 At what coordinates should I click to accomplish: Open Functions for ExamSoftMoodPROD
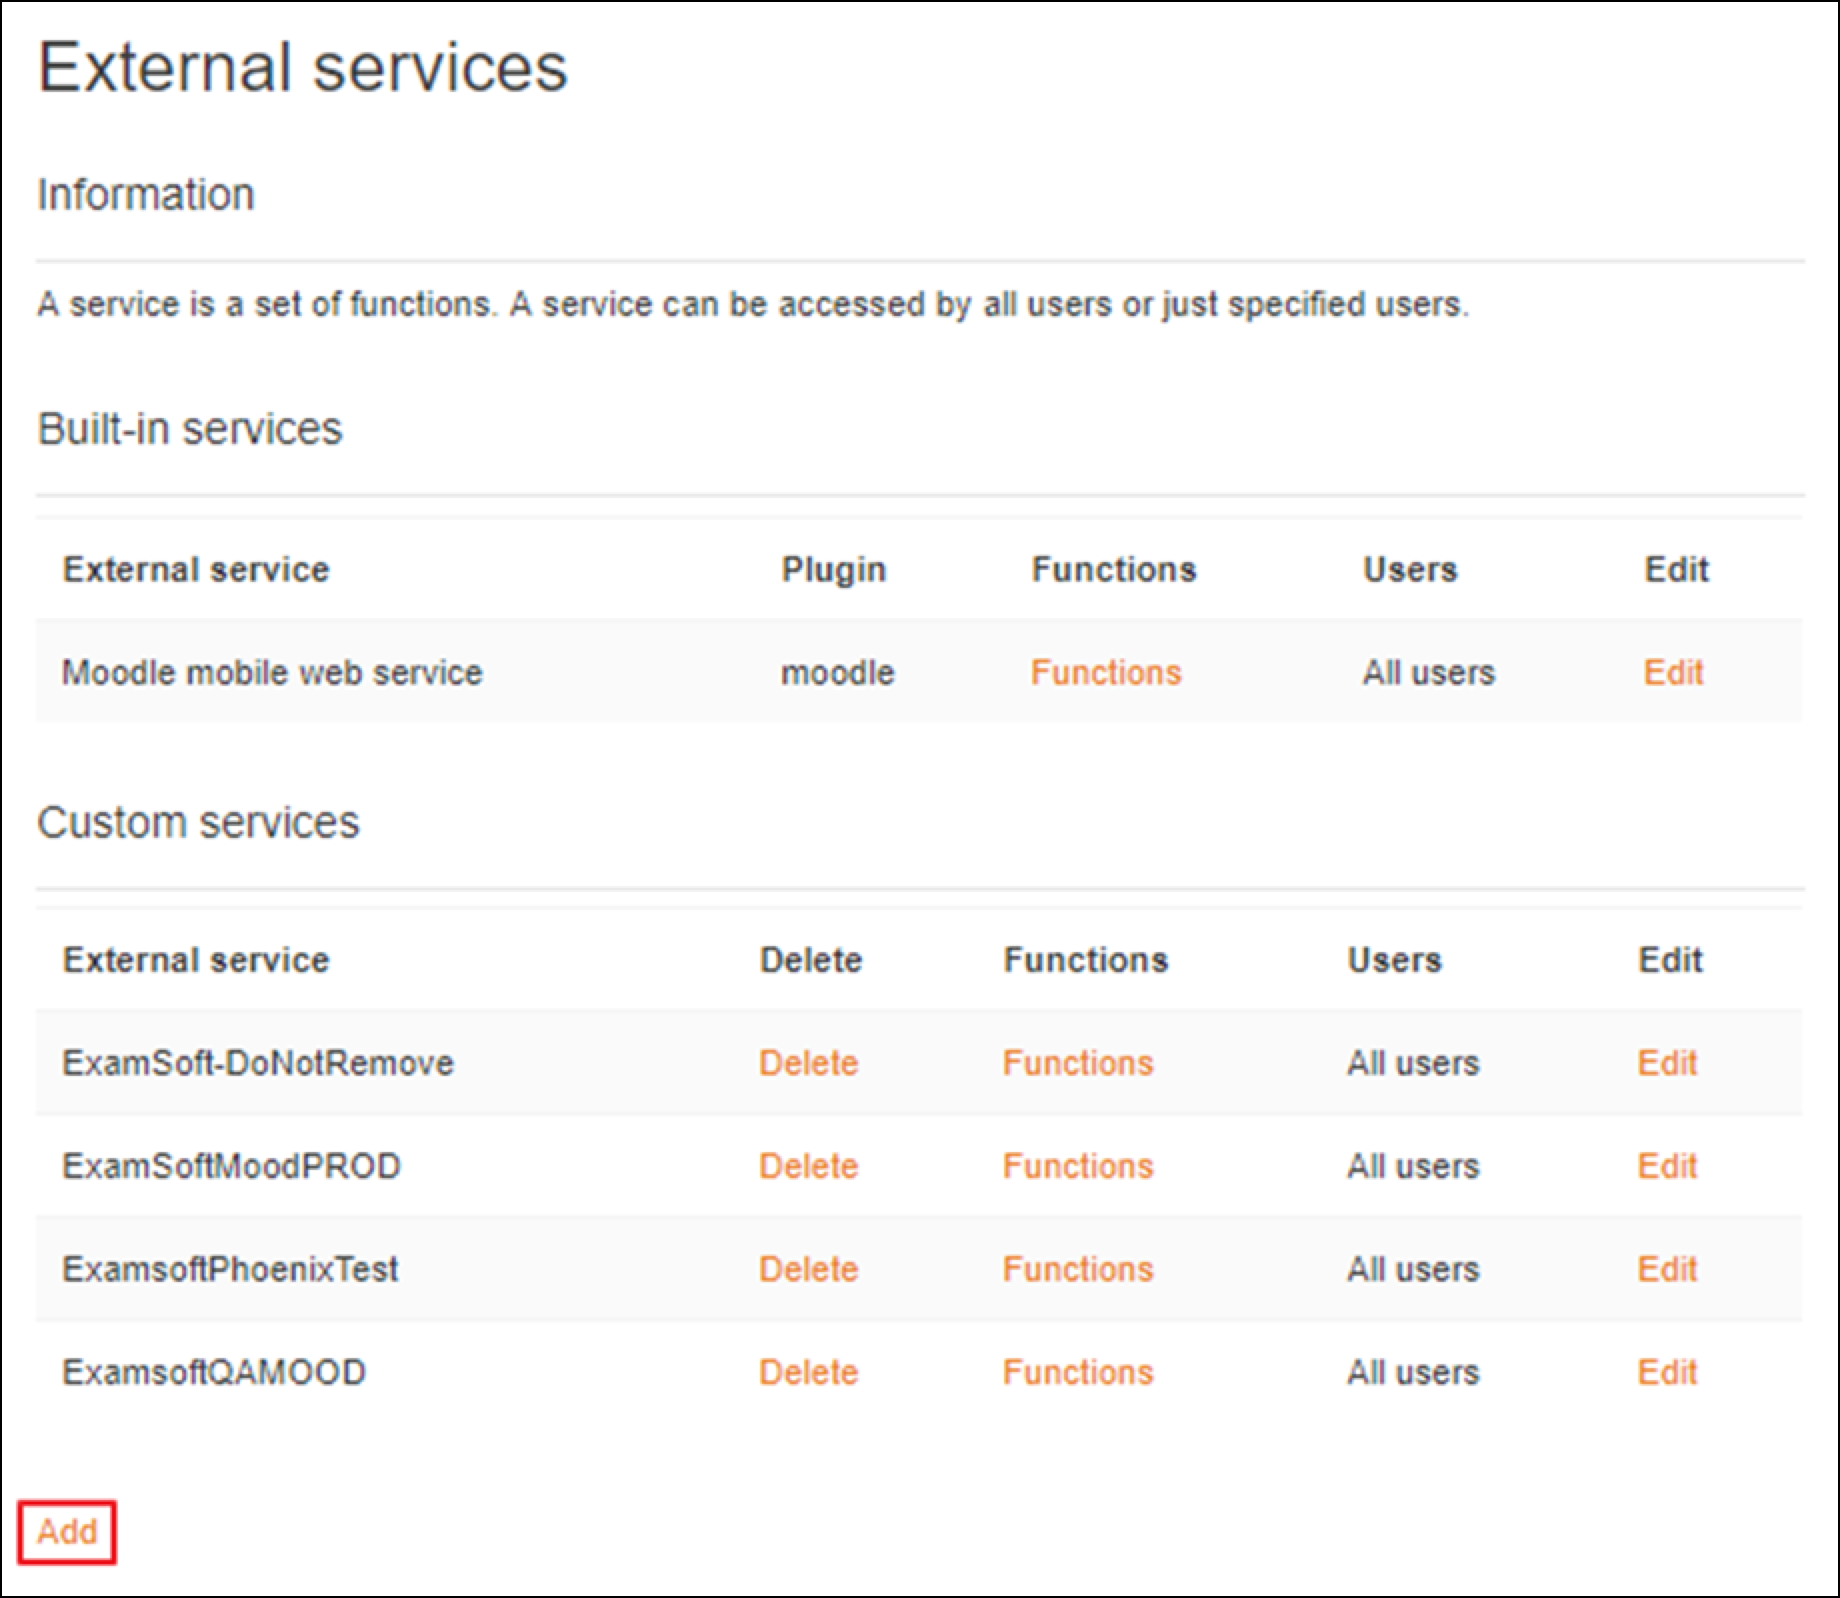(1078, 1165)
